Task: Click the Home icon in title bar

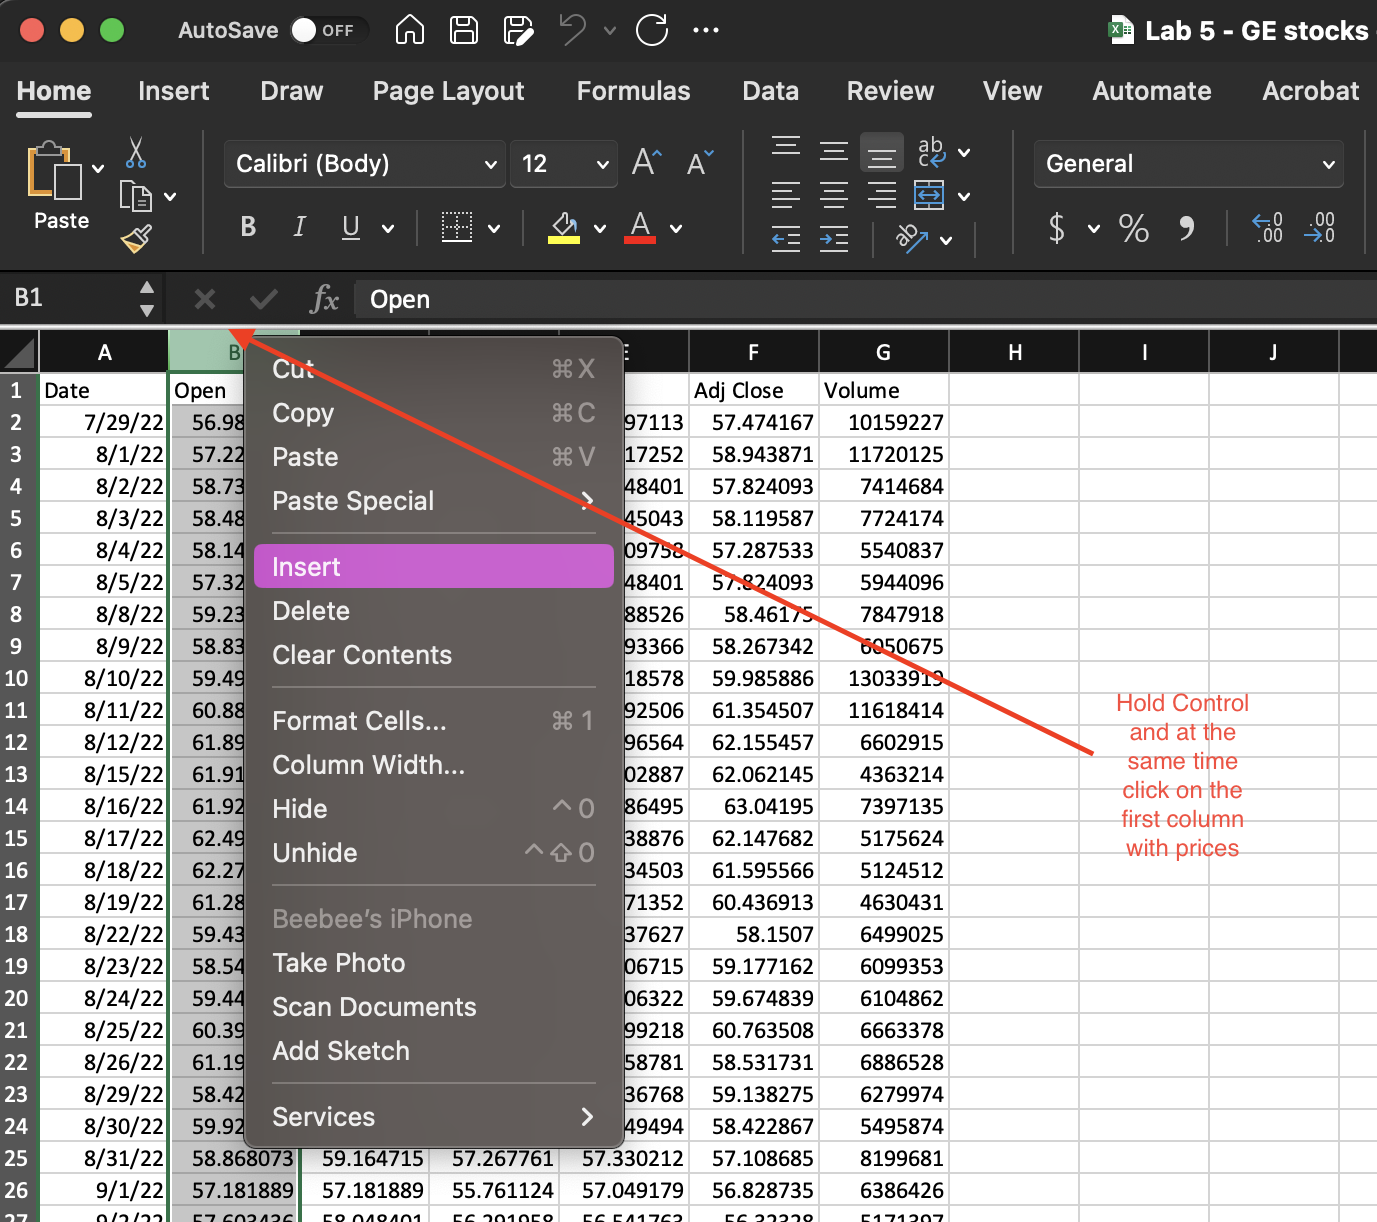Action: coord(410,30)
